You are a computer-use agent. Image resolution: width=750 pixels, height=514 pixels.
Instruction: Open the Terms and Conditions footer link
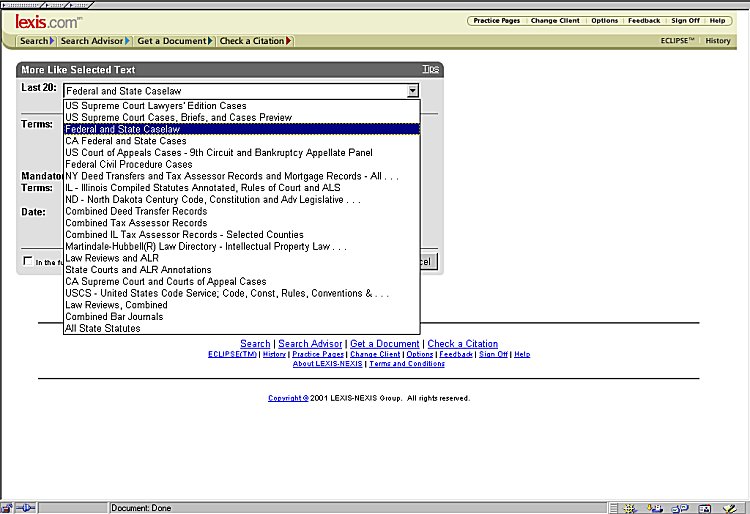(407, 364)
